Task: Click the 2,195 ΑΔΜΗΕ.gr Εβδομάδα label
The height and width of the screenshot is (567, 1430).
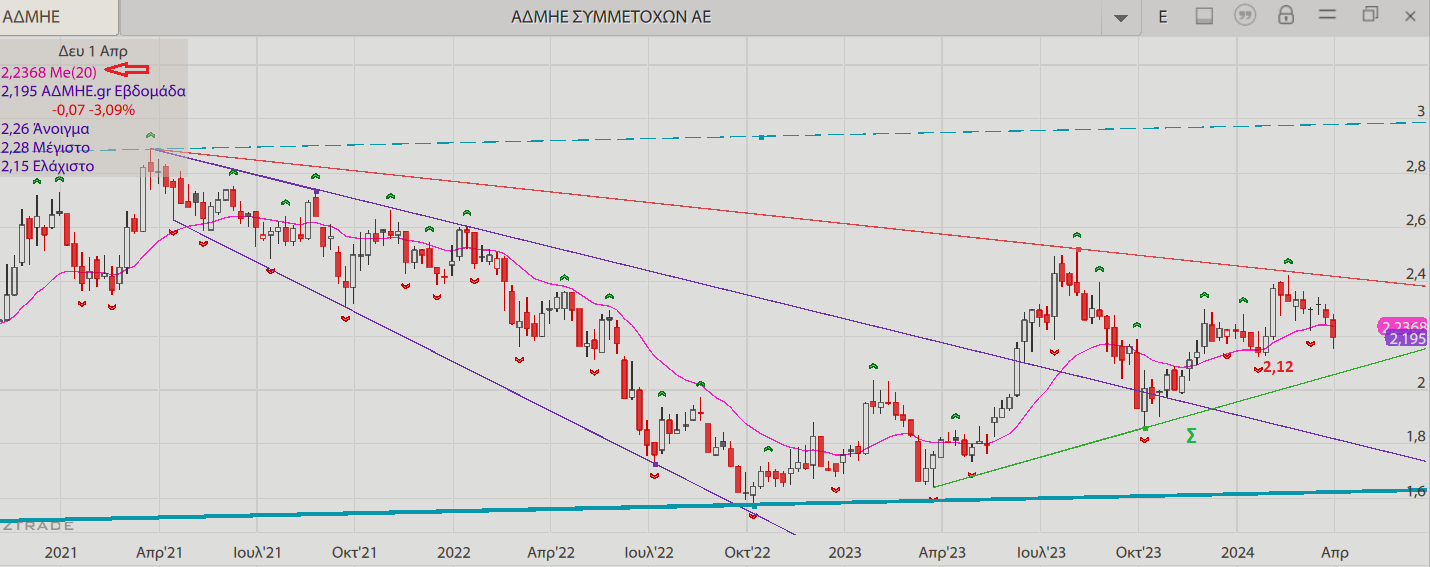Action: pyautogui.click(x=94, y=90)
